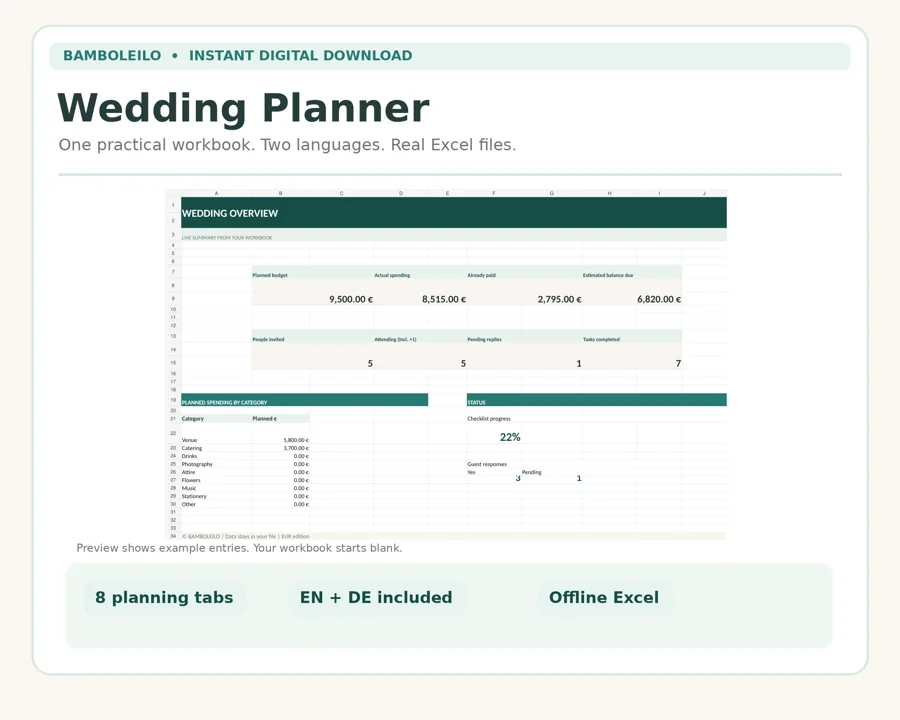Select the Venue category row
Screen dimensions: 900x720
(x=245, y=440)
